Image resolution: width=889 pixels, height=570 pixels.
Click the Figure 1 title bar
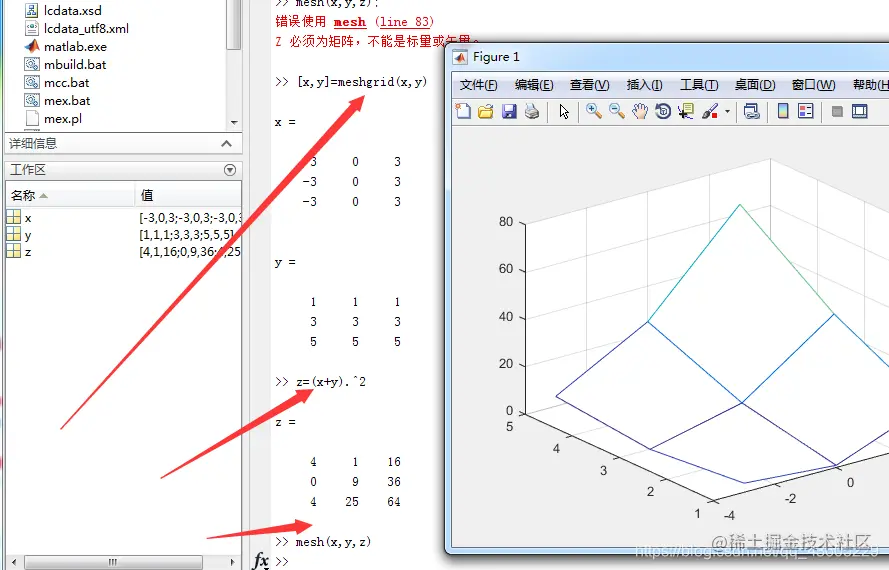pyautogui.click(x=668, y=57)
